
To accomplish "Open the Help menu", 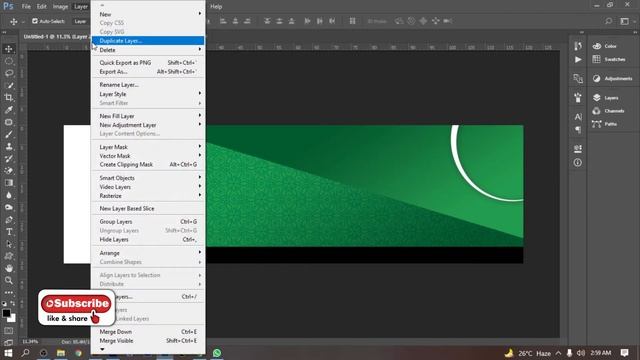I will 216,7.
